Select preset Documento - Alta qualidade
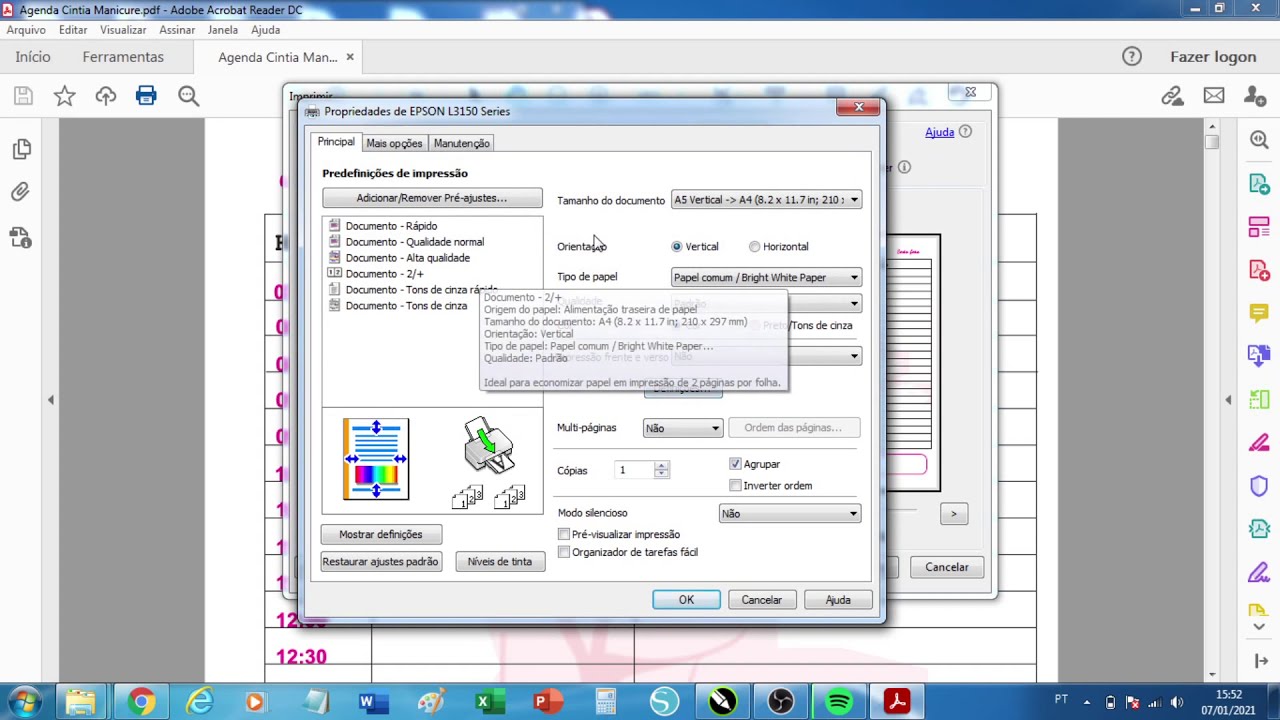The width and height of the screenshot is (1280, 720). [x=407, y=258]
